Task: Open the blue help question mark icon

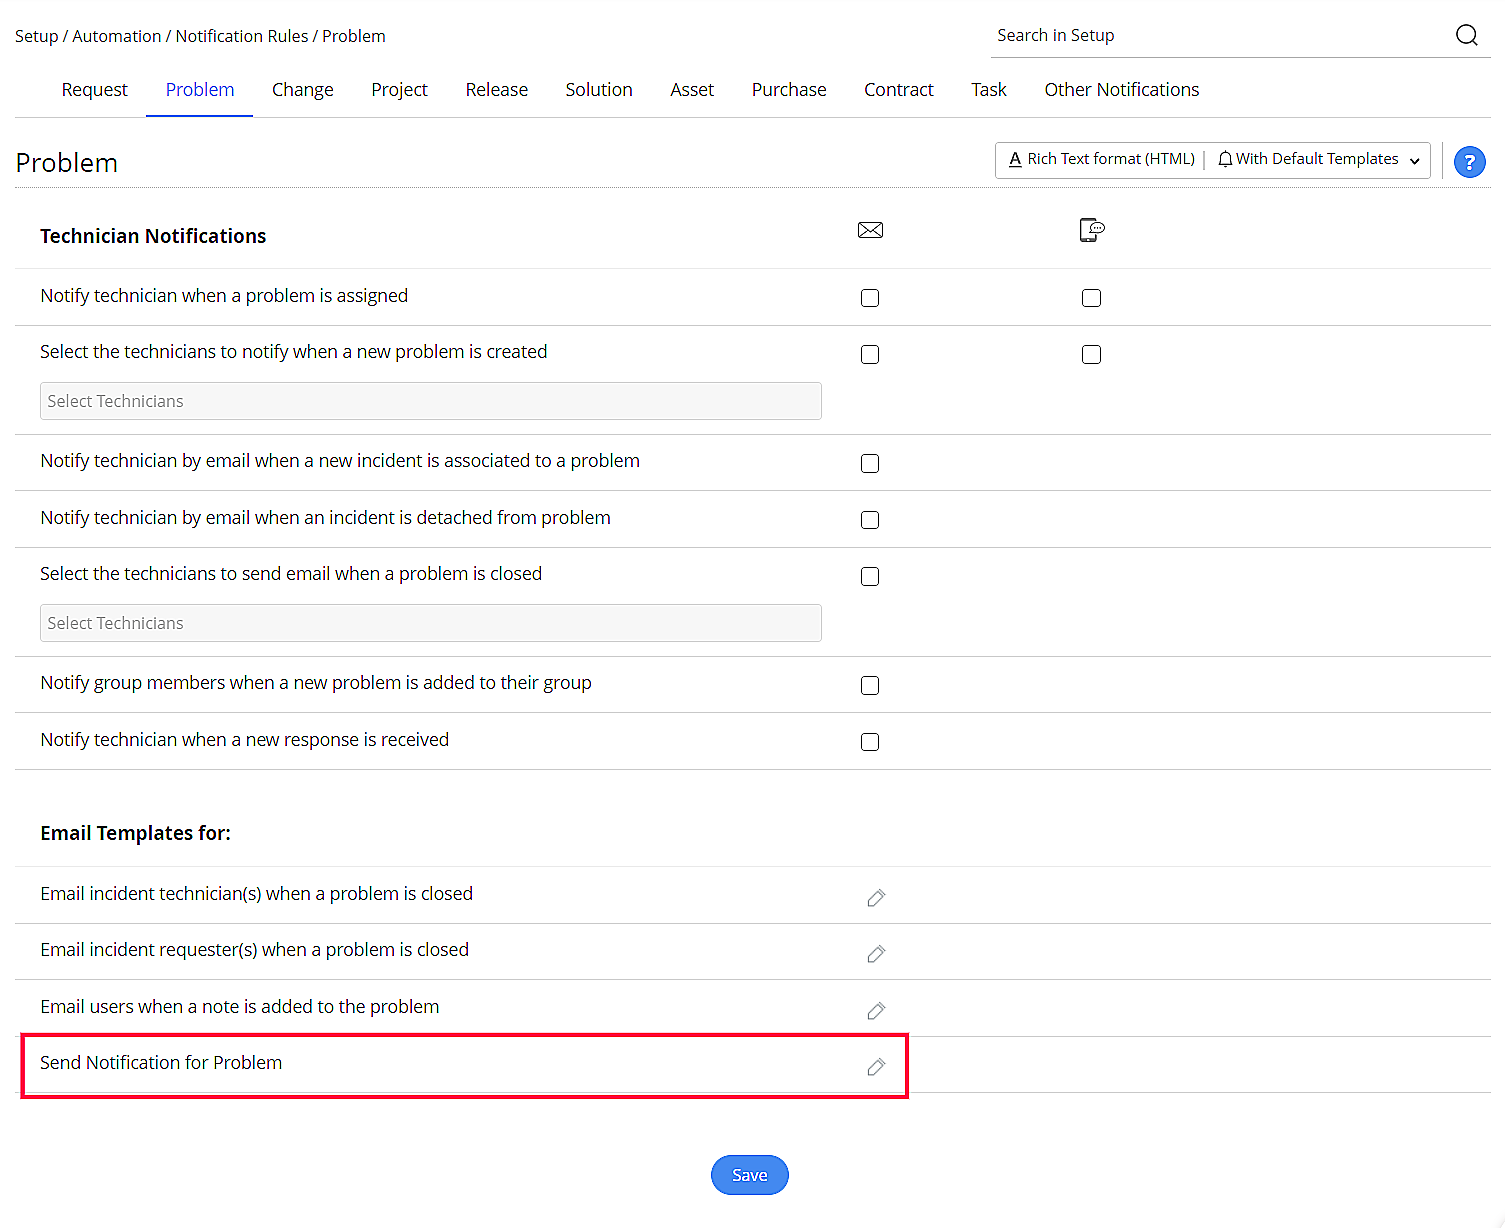Action: click(x=1469, y=161)
